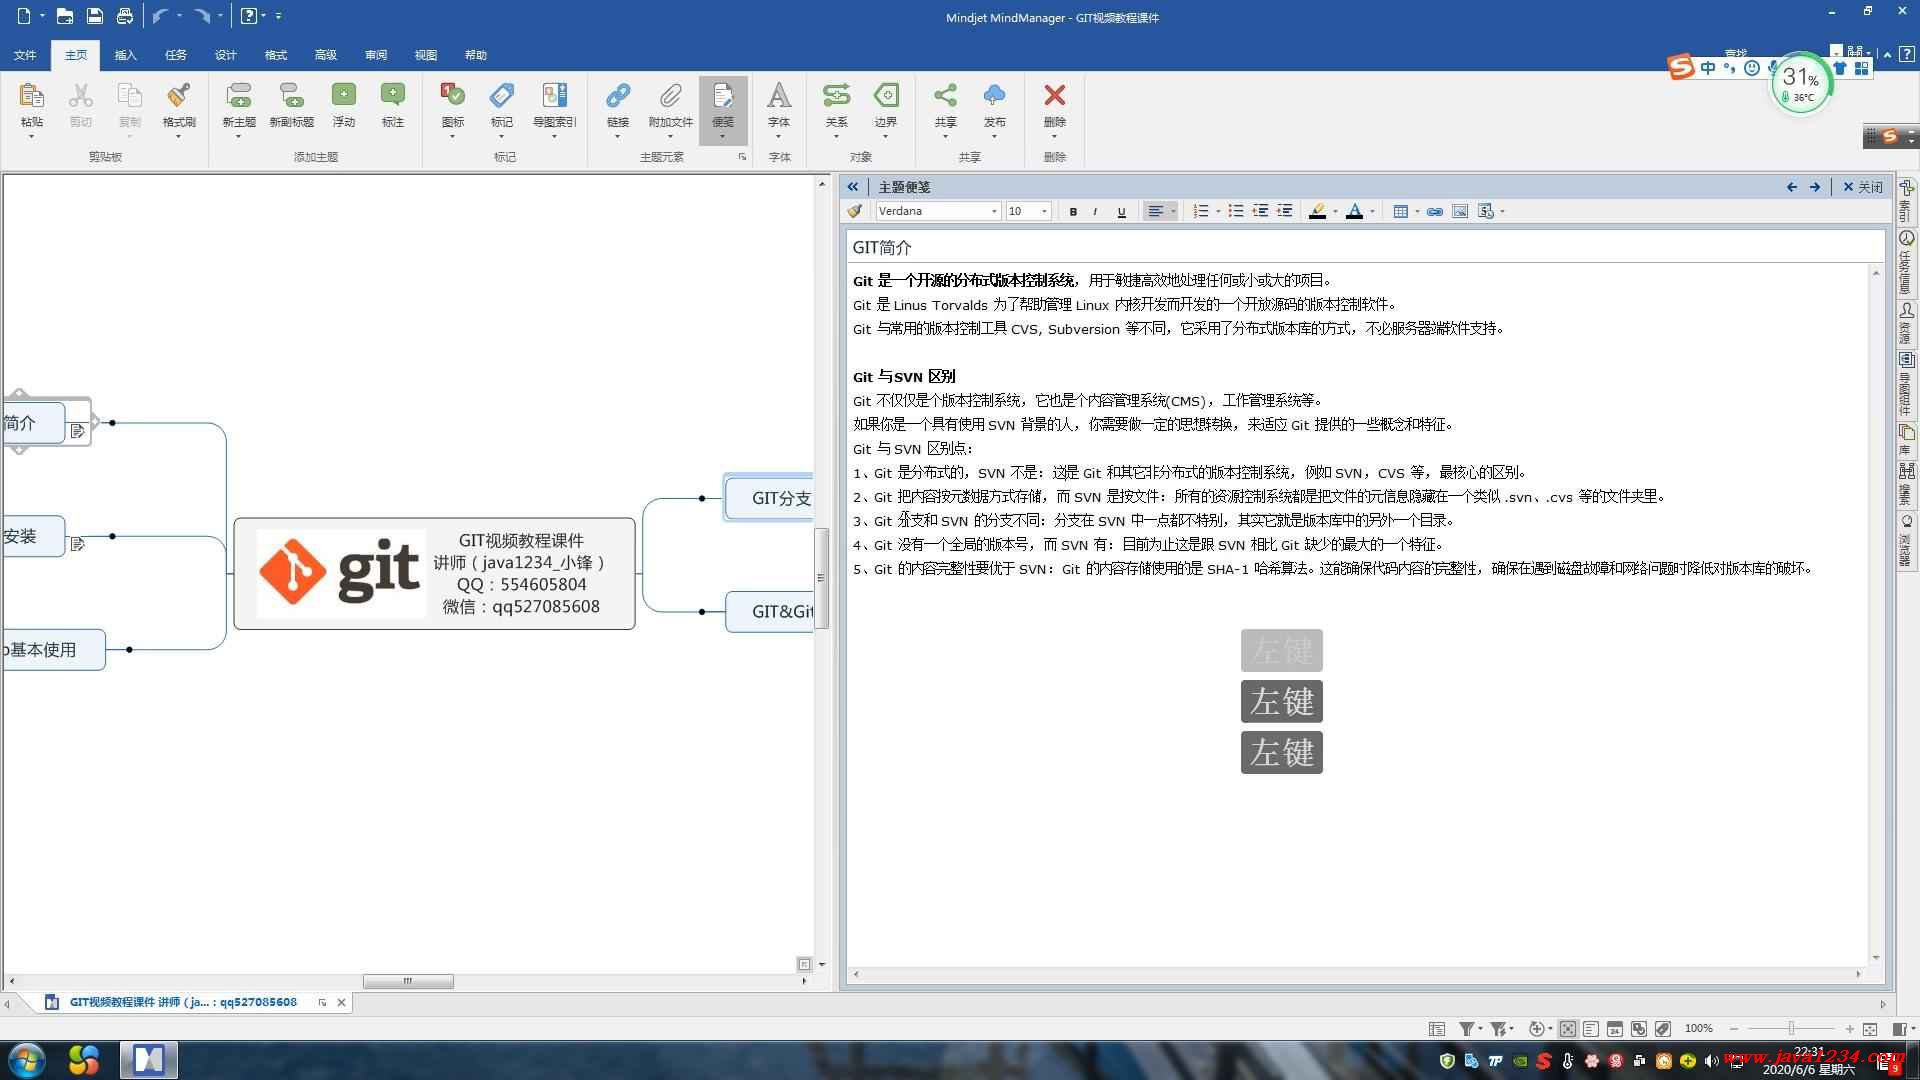Select the GIT分支 topic
The height and width of the screenshot is (1080, 1920).
770,498
